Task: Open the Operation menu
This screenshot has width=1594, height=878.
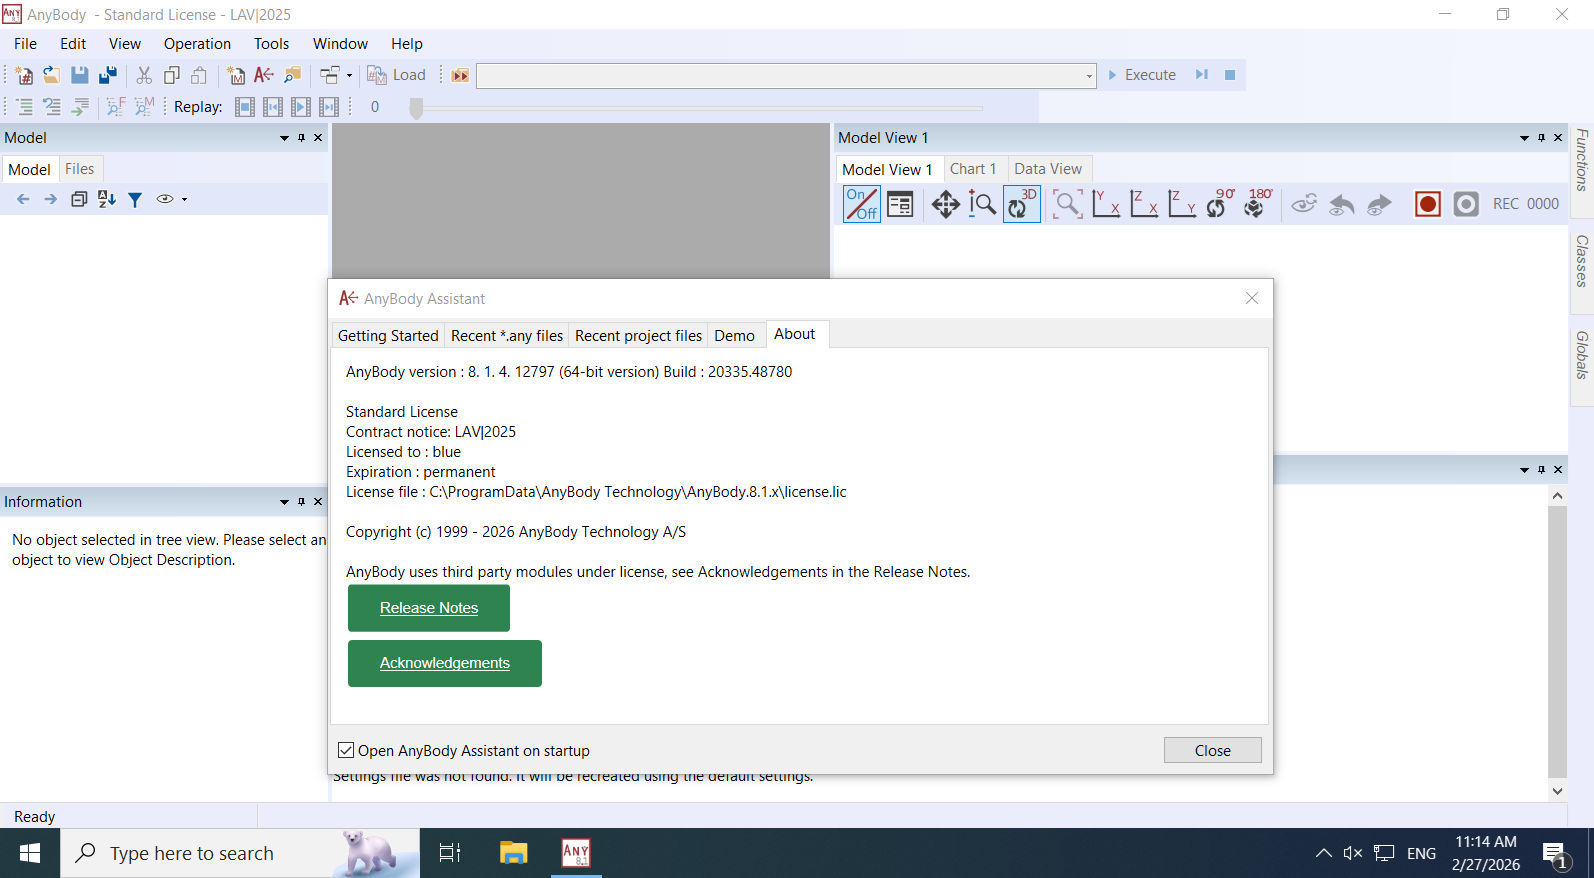Action: click(x=197, y=44)
